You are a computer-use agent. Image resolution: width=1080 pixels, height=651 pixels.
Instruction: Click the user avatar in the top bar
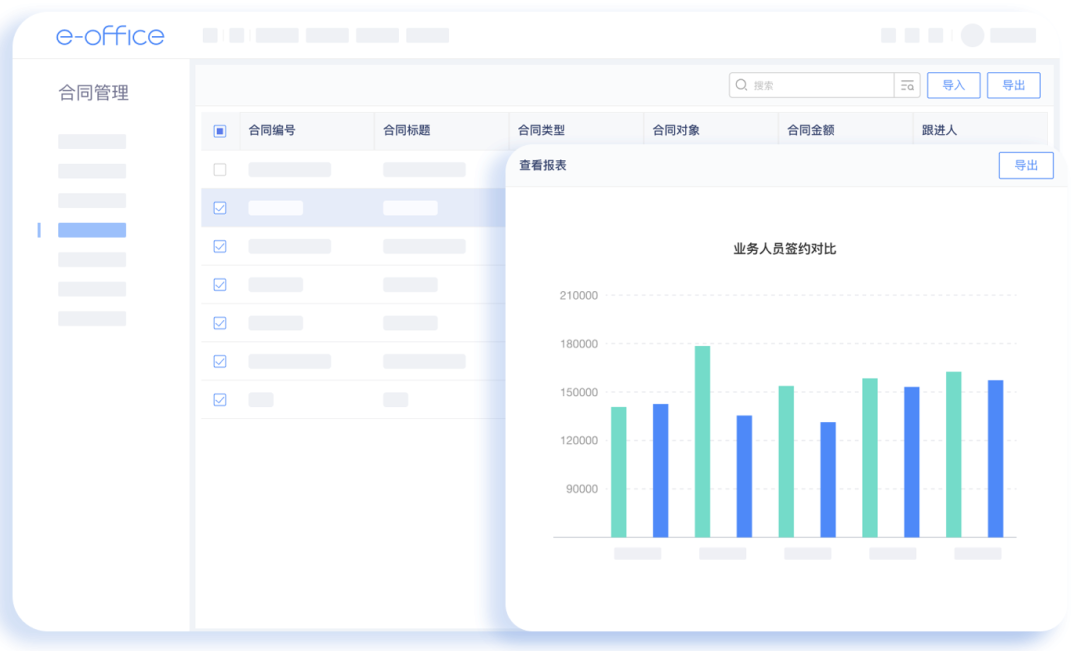[971, 35]
